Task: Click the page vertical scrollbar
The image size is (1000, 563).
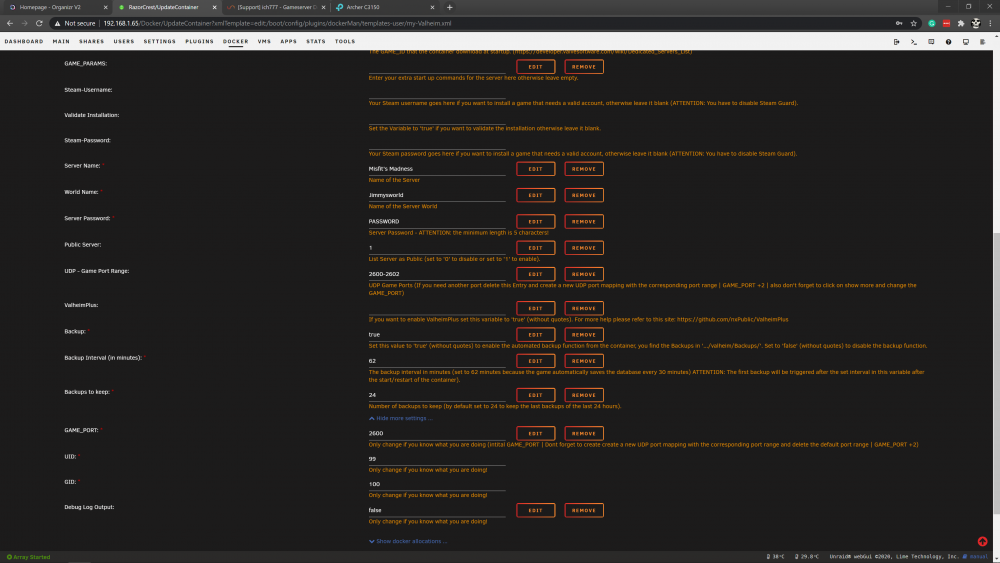Action: tap(996, 373)
